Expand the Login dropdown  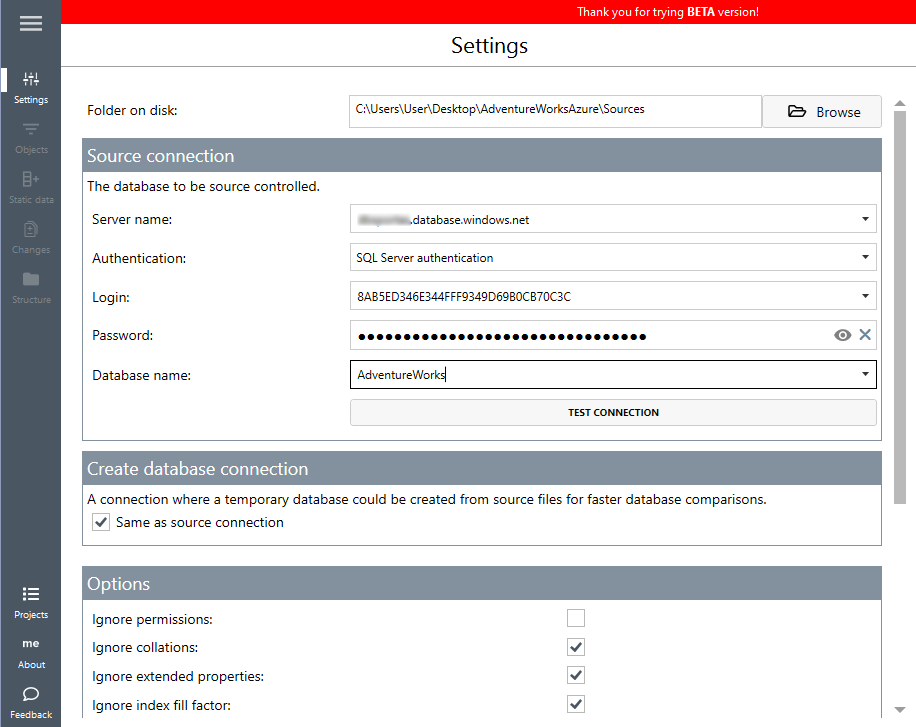click(864, 297)
